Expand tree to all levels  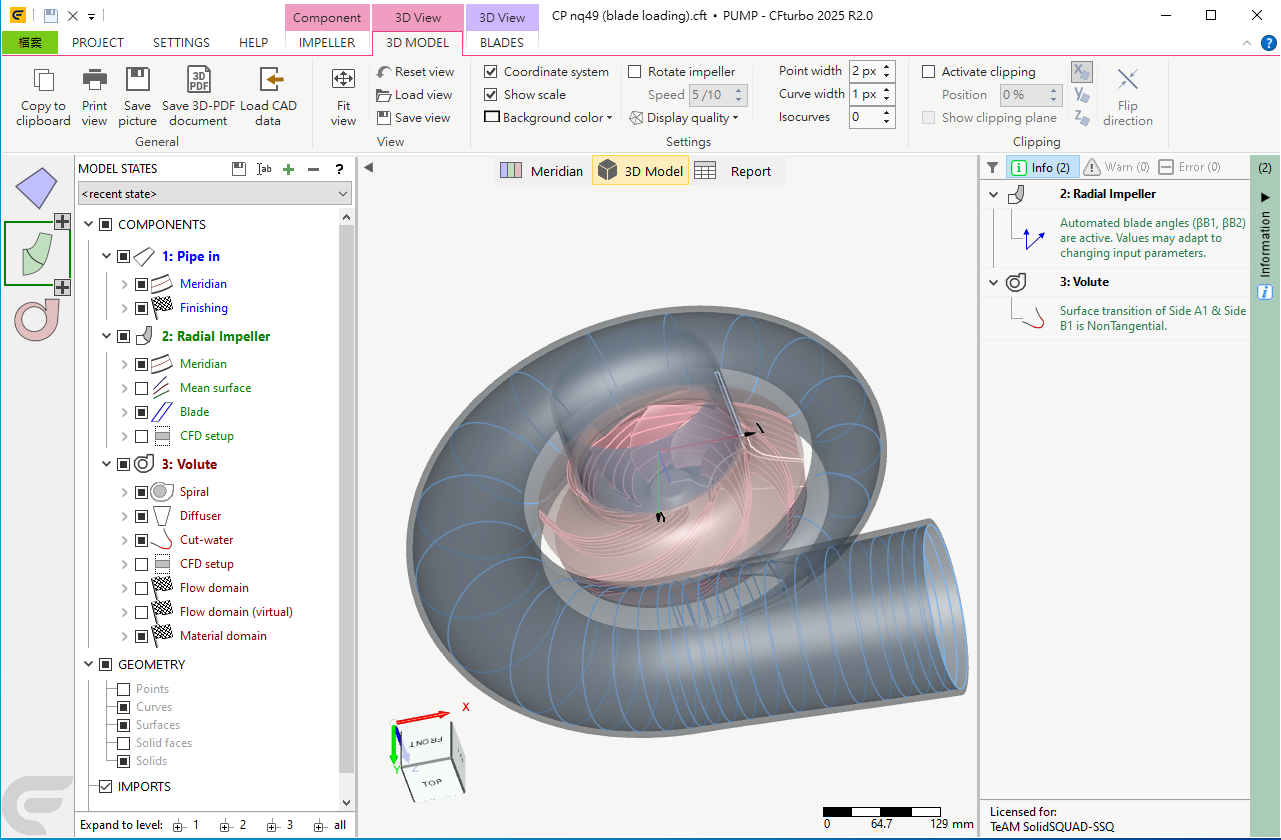click(330, 826)
